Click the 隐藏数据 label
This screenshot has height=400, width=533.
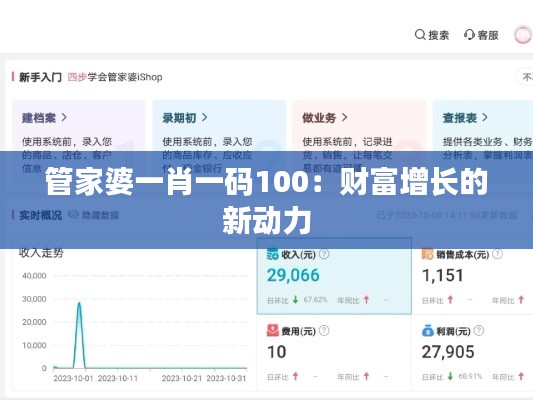tap(100, 215)
